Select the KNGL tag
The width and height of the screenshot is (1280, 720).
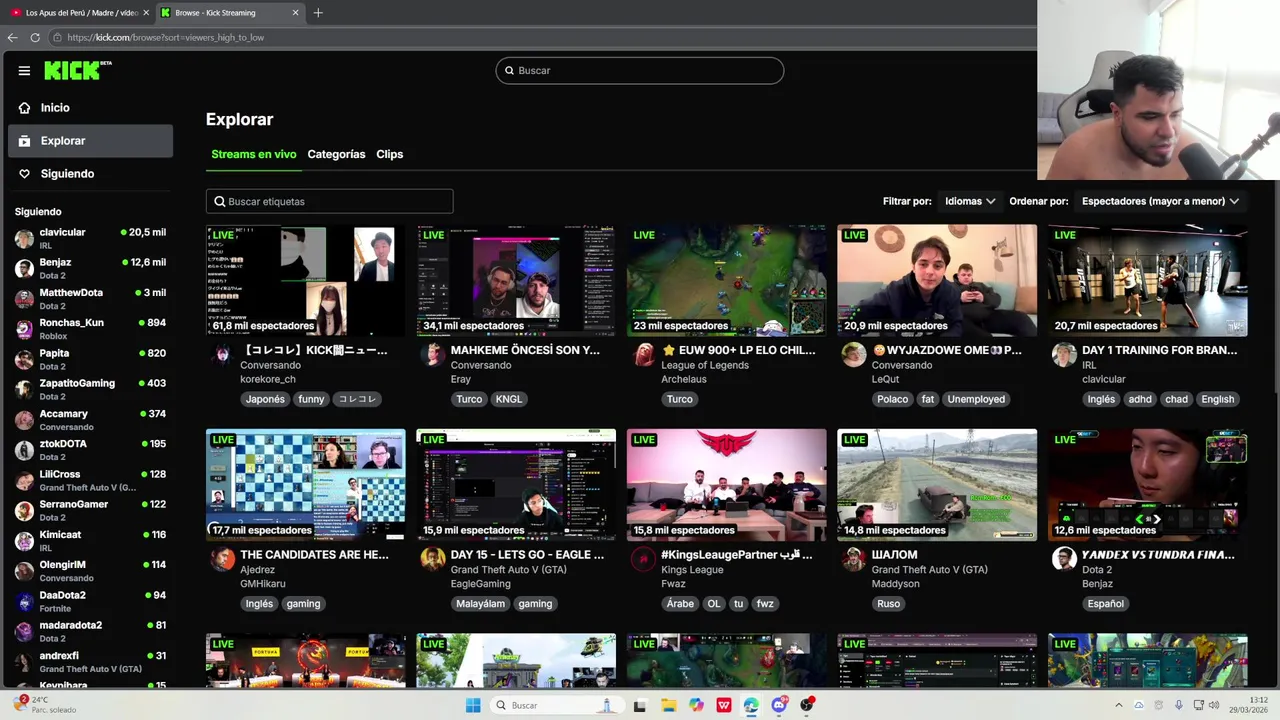509,399
